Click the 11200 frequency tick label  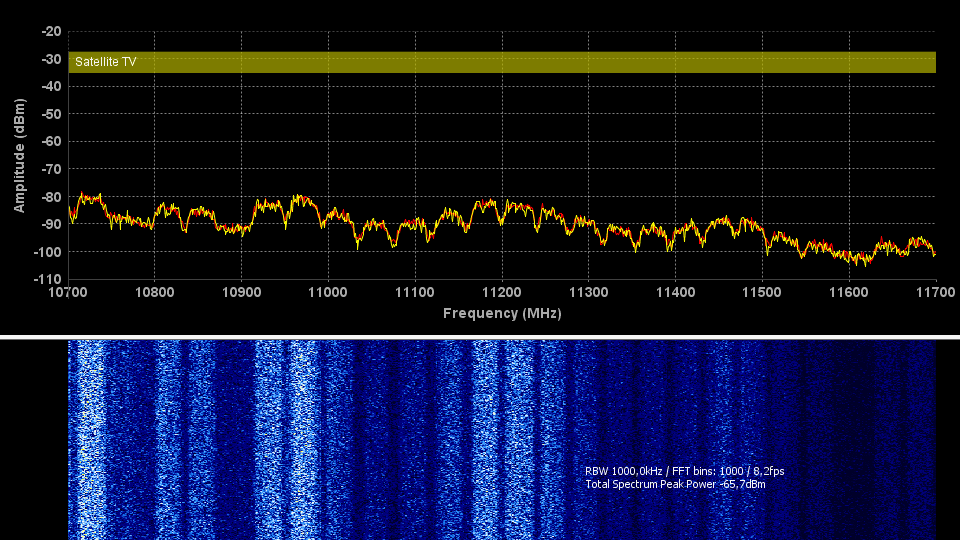click(502, 292)
